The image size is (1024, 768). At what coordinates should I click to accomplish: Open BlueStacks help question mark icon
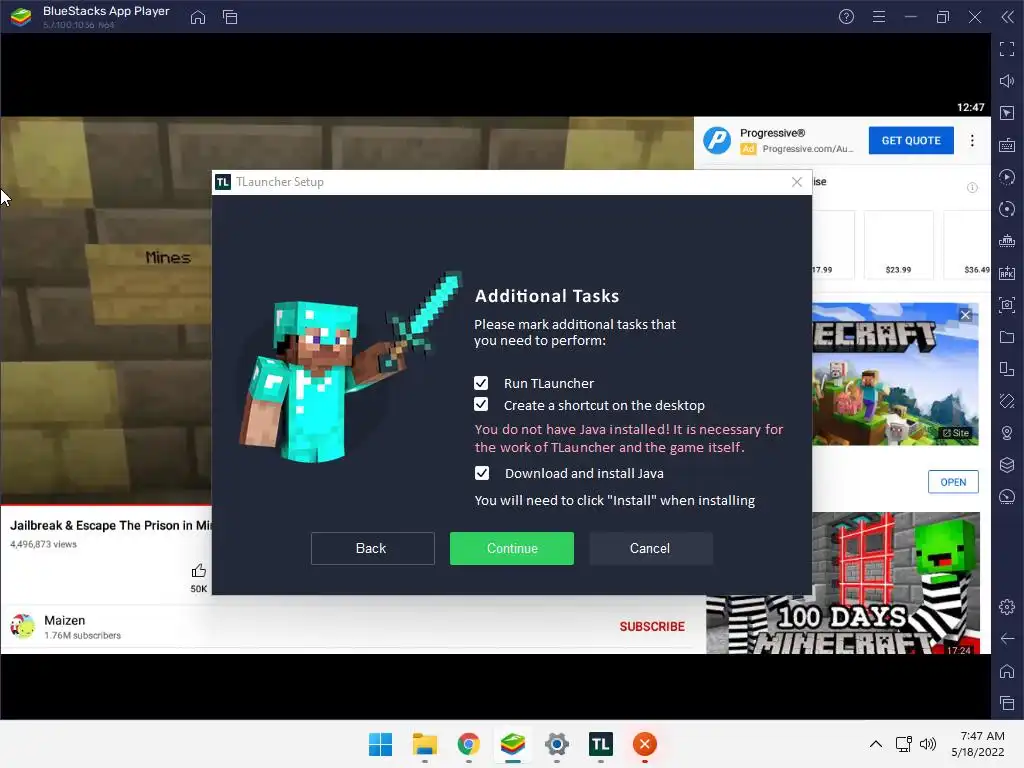point(846,17)
